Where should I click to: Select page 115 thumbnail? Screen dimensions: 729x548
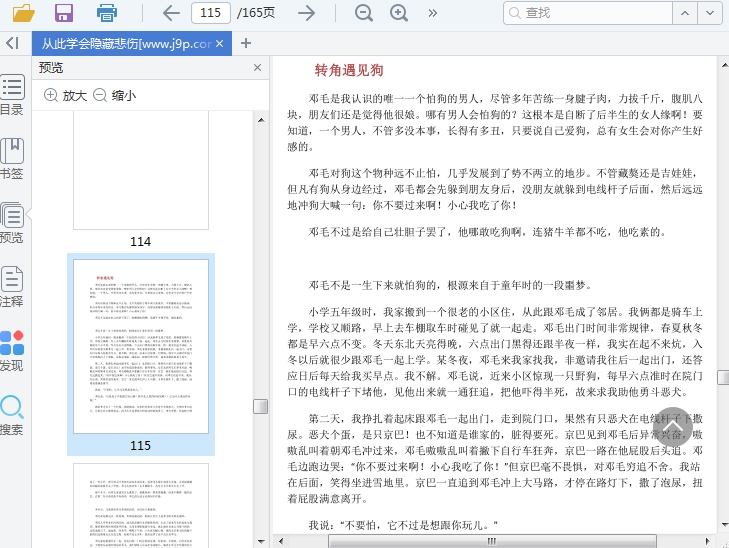pyautogui.click(x=140, y=346)
